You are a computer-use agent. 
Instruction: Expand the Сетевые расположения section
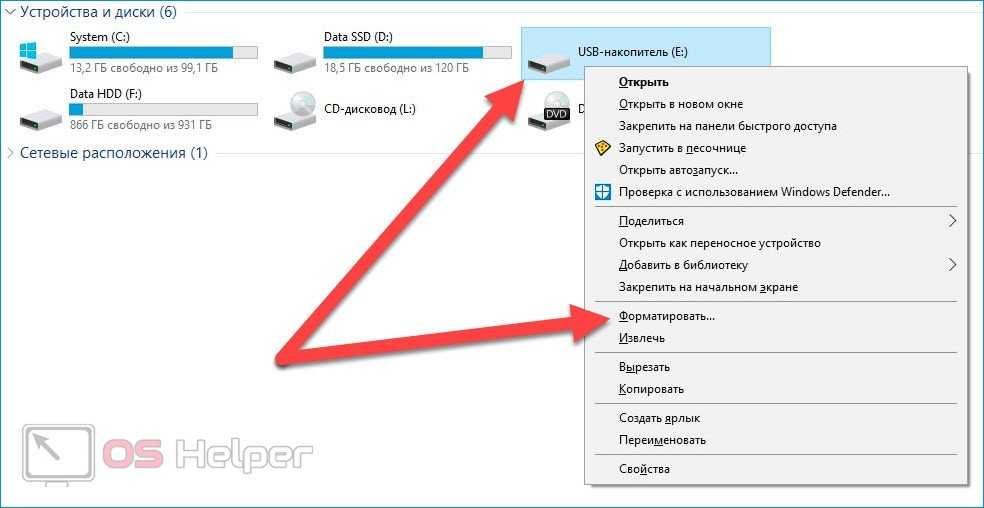(10, 153)
